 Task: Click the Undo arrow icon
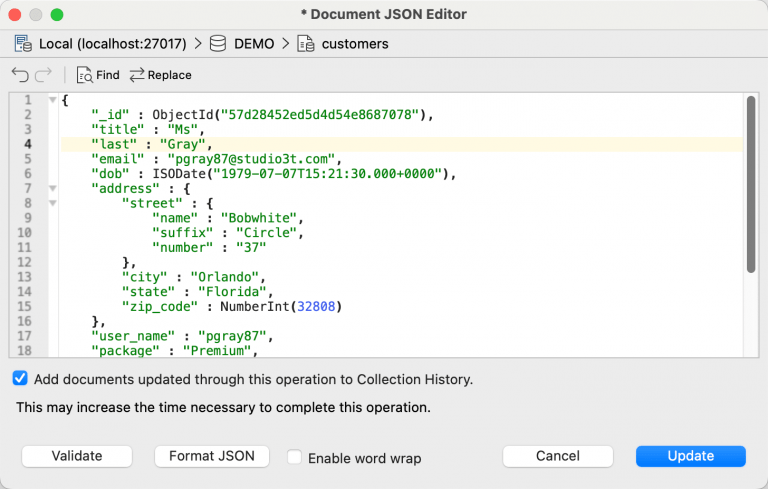pyautogui.click(x=20, y=75)
